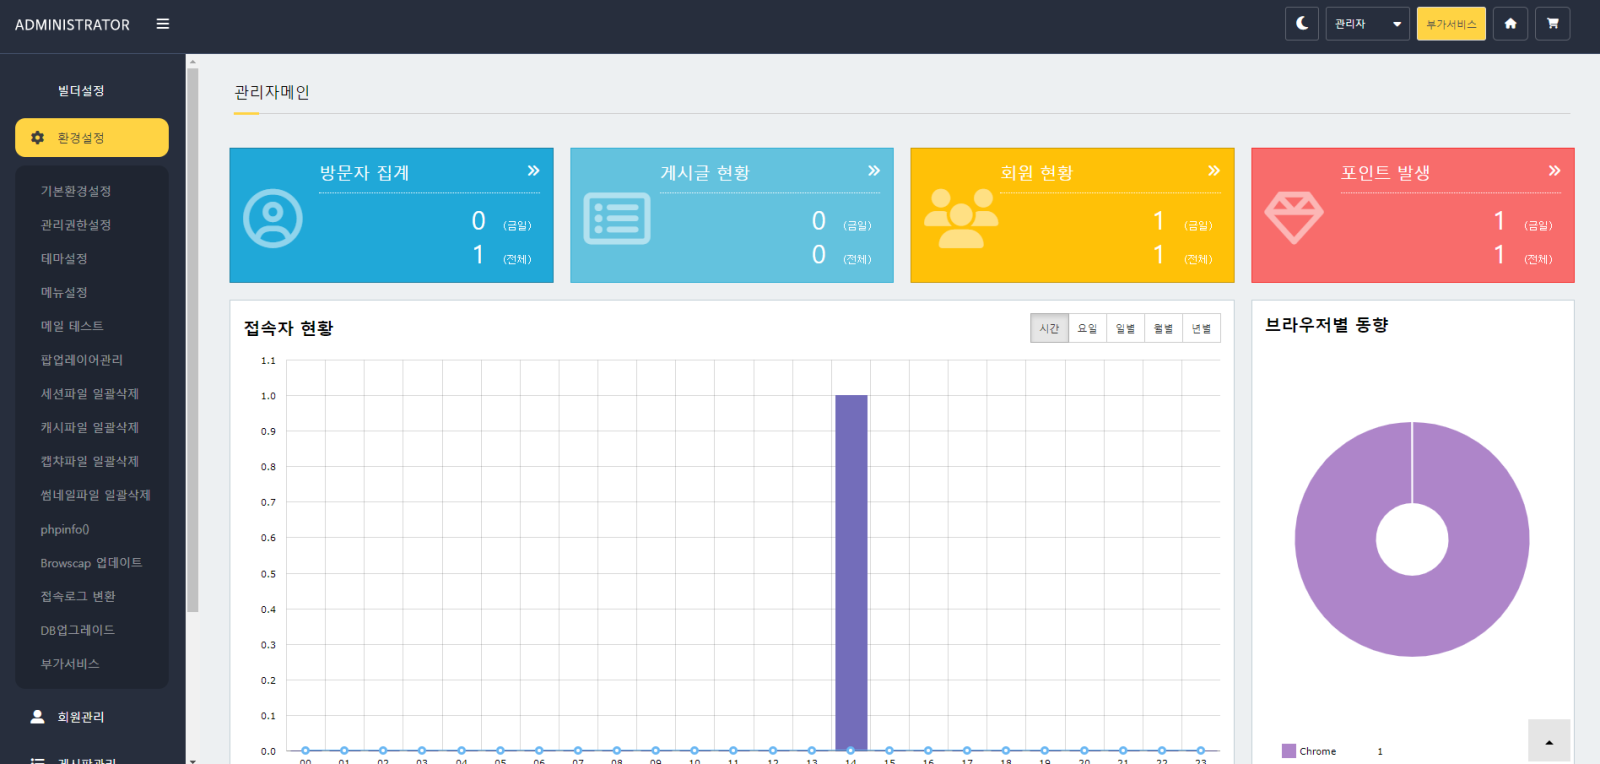
Task: Open 기본환경설정 in the sidebar
Action: (76, 191)
